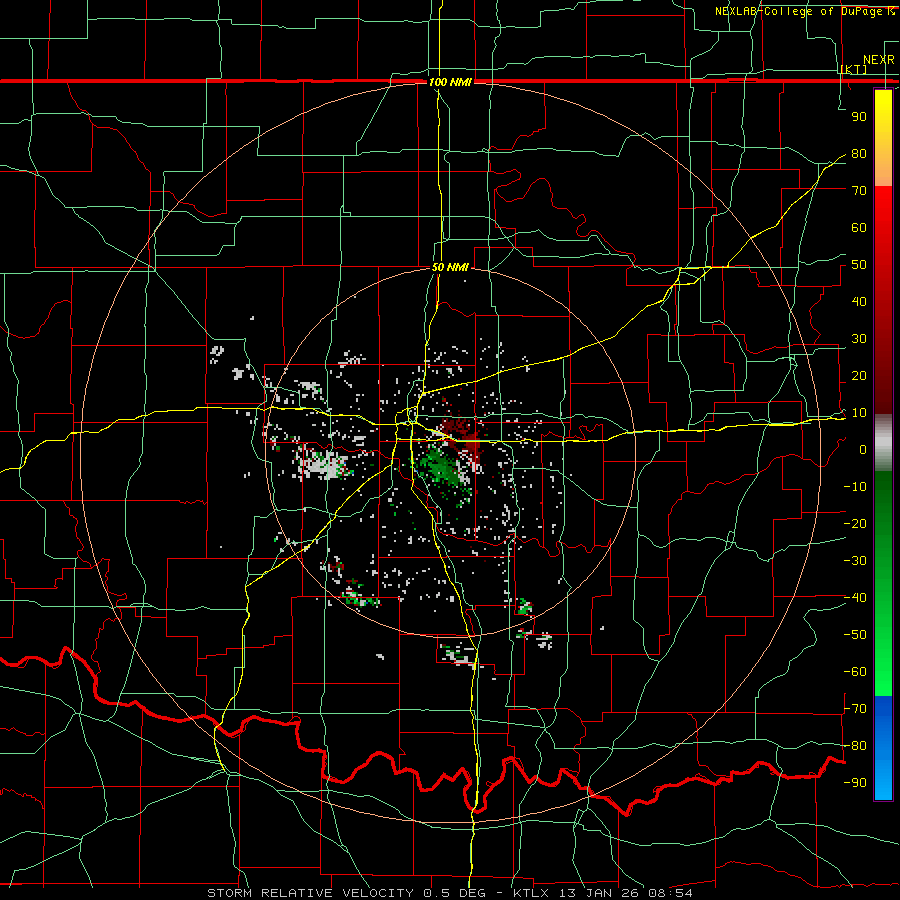Click the -50 scale value
This screenshot has height=900, width=900.
point(855,635)
